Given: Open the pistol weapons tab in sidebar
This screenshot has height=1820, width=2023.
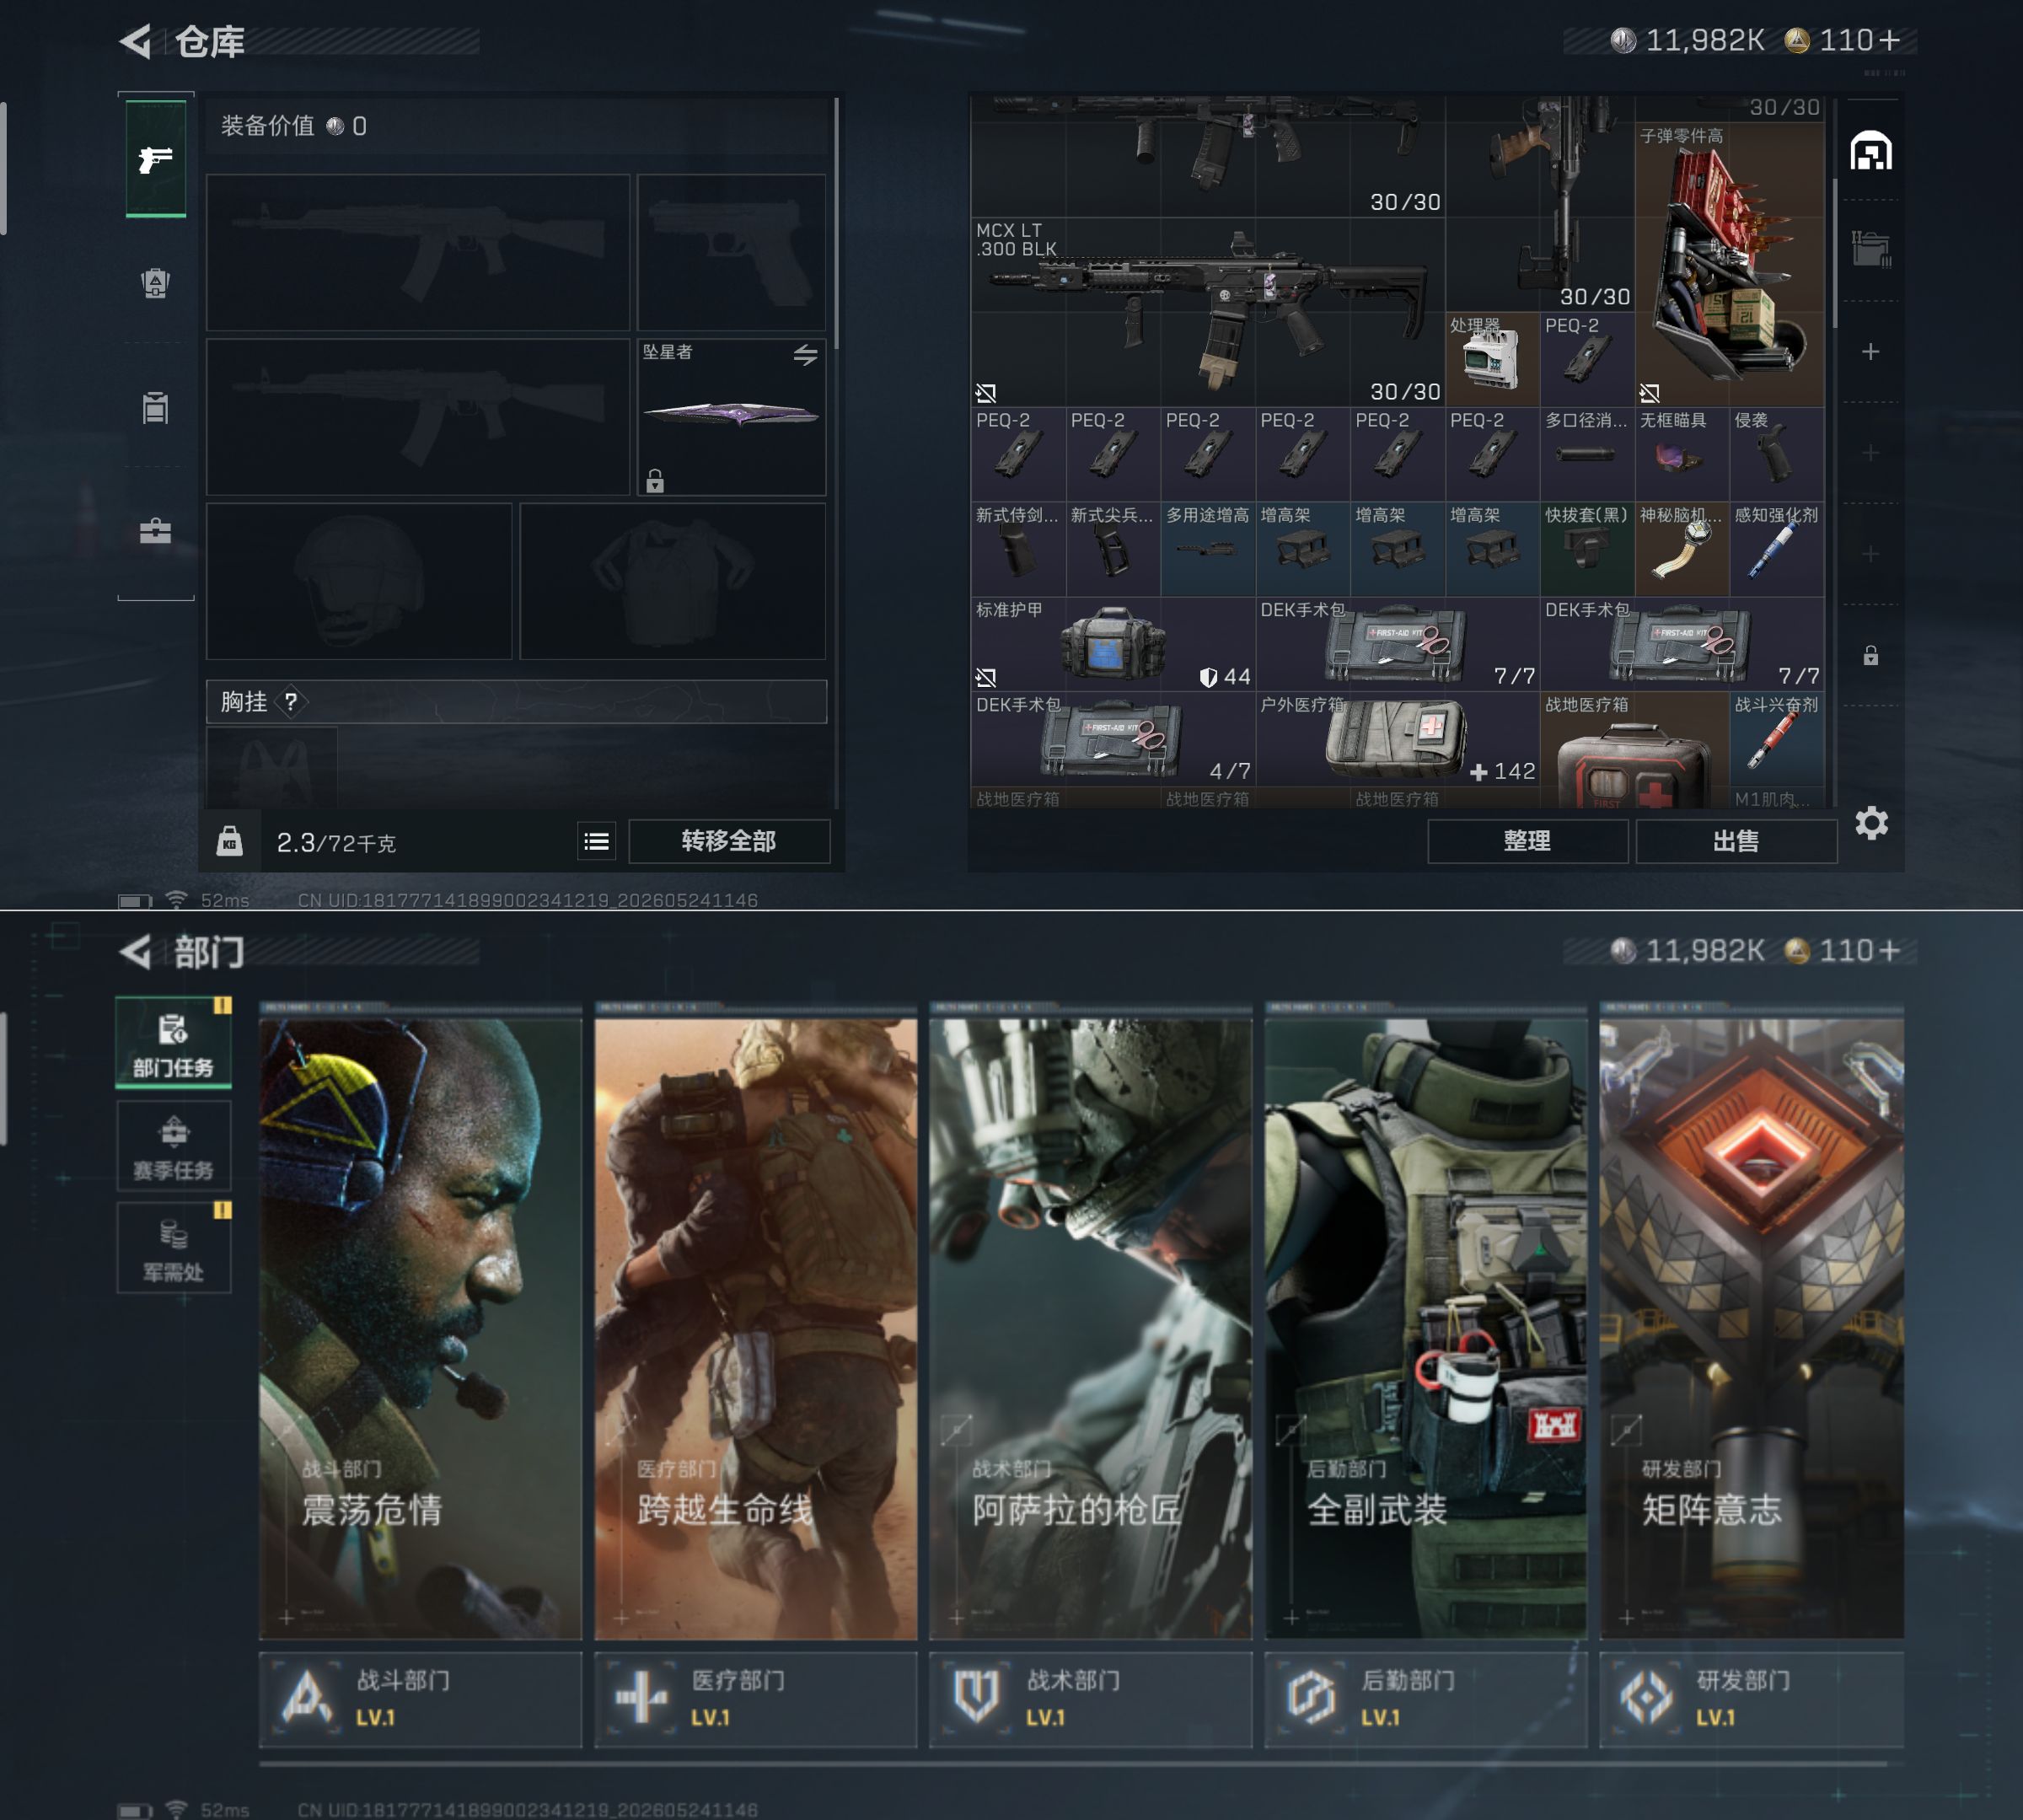Looking at the screenshot, I should coord(155,158).
